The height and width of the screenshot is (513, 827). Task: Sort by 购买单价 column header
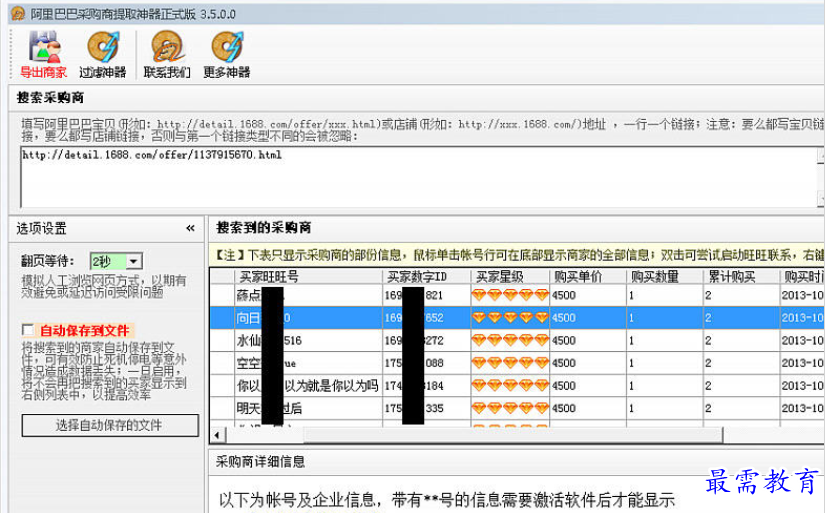tap(588, 277)
